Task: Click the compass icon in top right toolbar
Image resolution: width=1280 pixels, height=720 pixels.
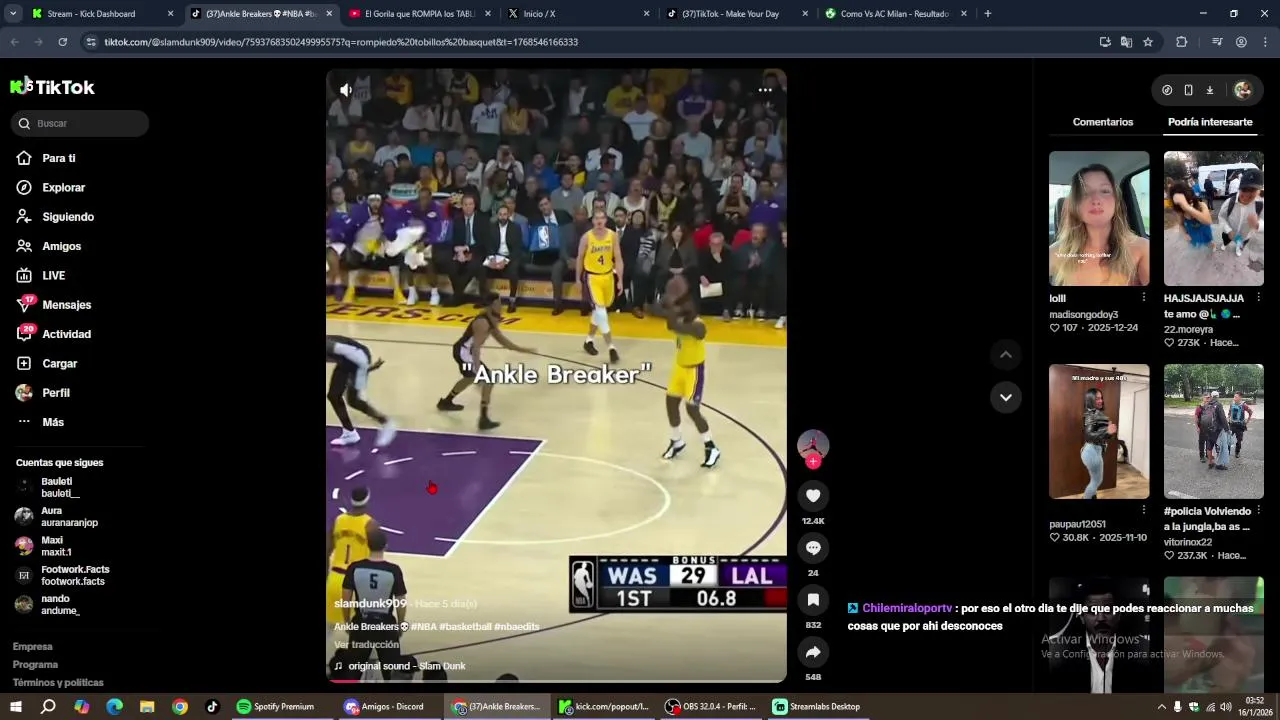Action: click(1167, 90)
